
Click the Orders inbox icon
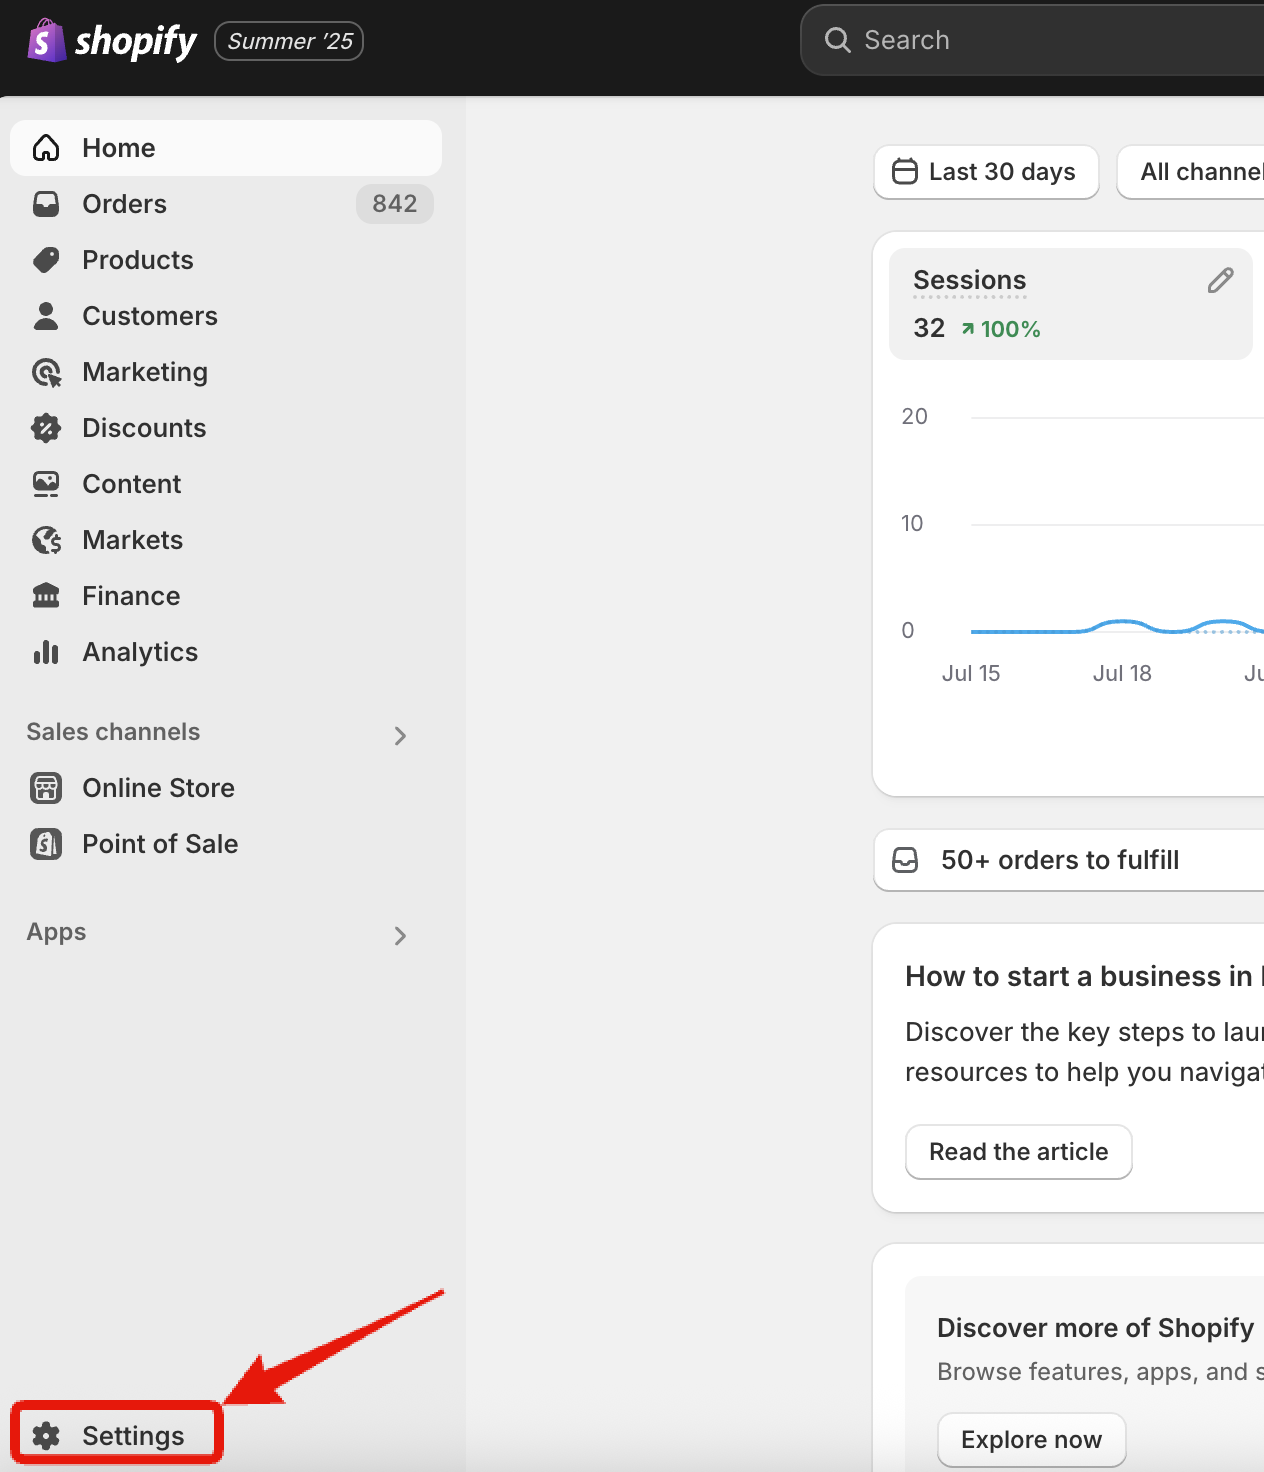click(x=46, y=204)
